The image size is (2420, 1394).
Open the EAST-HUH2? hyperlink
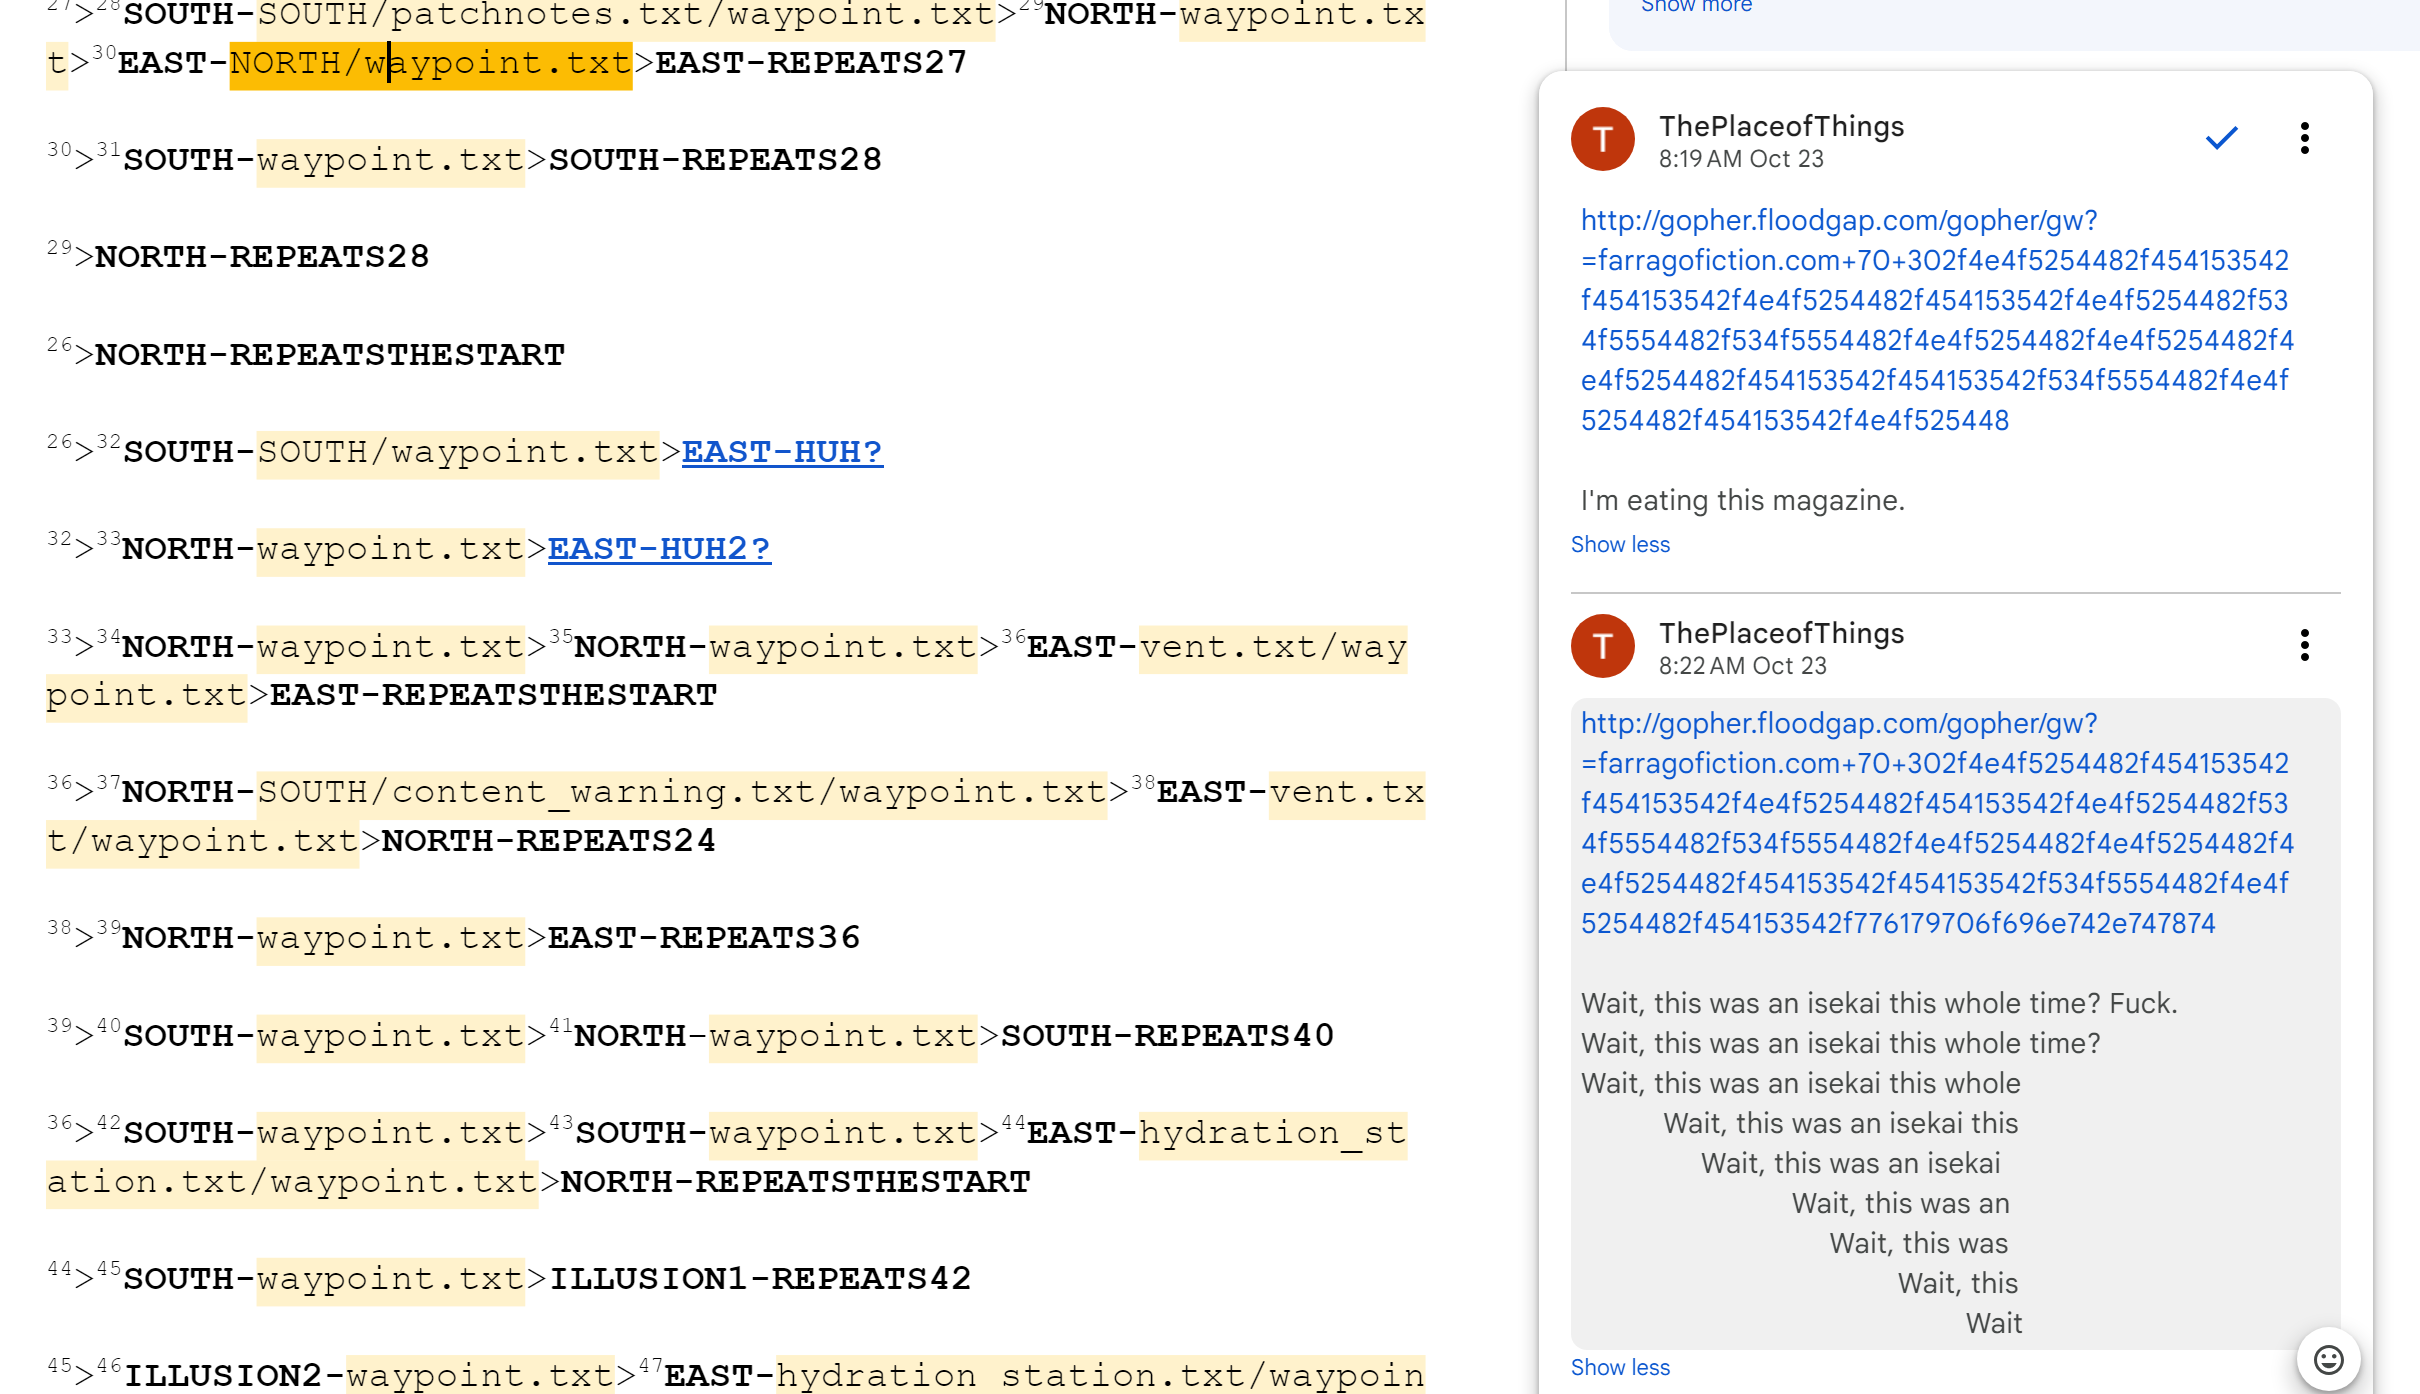coord(659,549)
